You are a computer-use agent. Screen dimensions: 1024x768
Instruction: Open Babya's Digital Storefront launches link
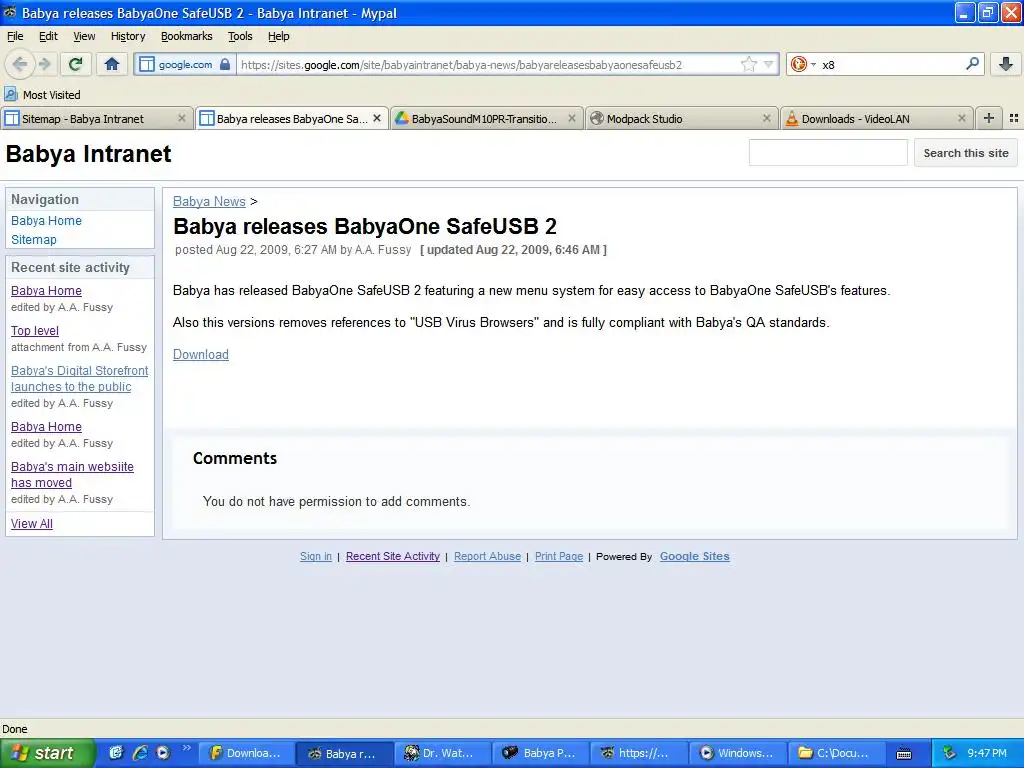80,379
